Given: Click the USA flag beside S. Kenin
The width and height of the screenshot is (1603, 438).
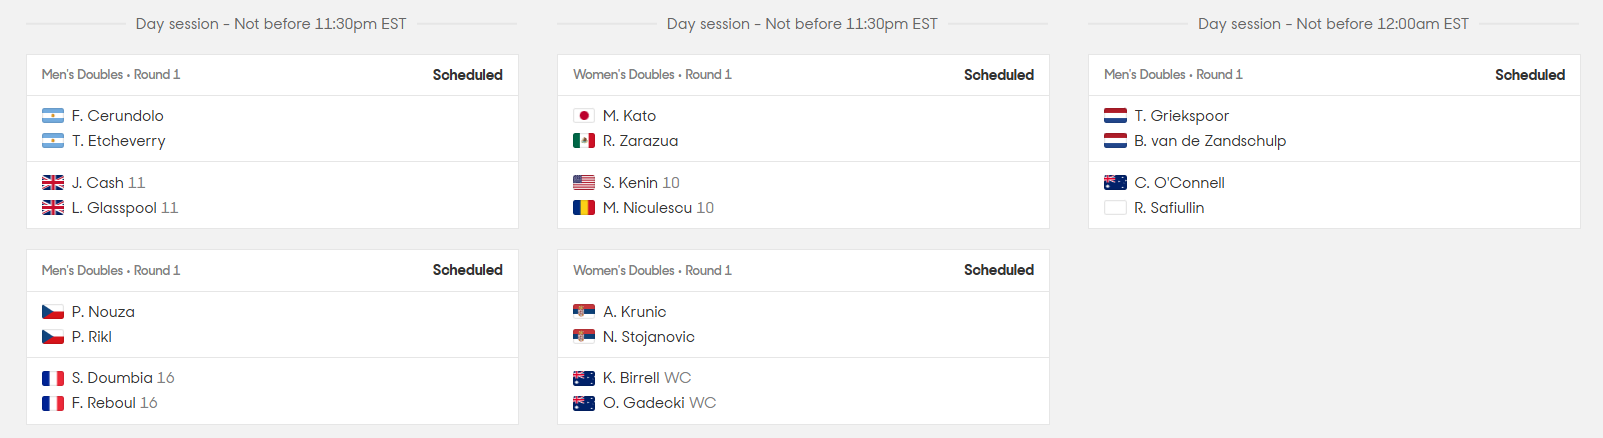Looking at the screenshot, I should 584,183.
